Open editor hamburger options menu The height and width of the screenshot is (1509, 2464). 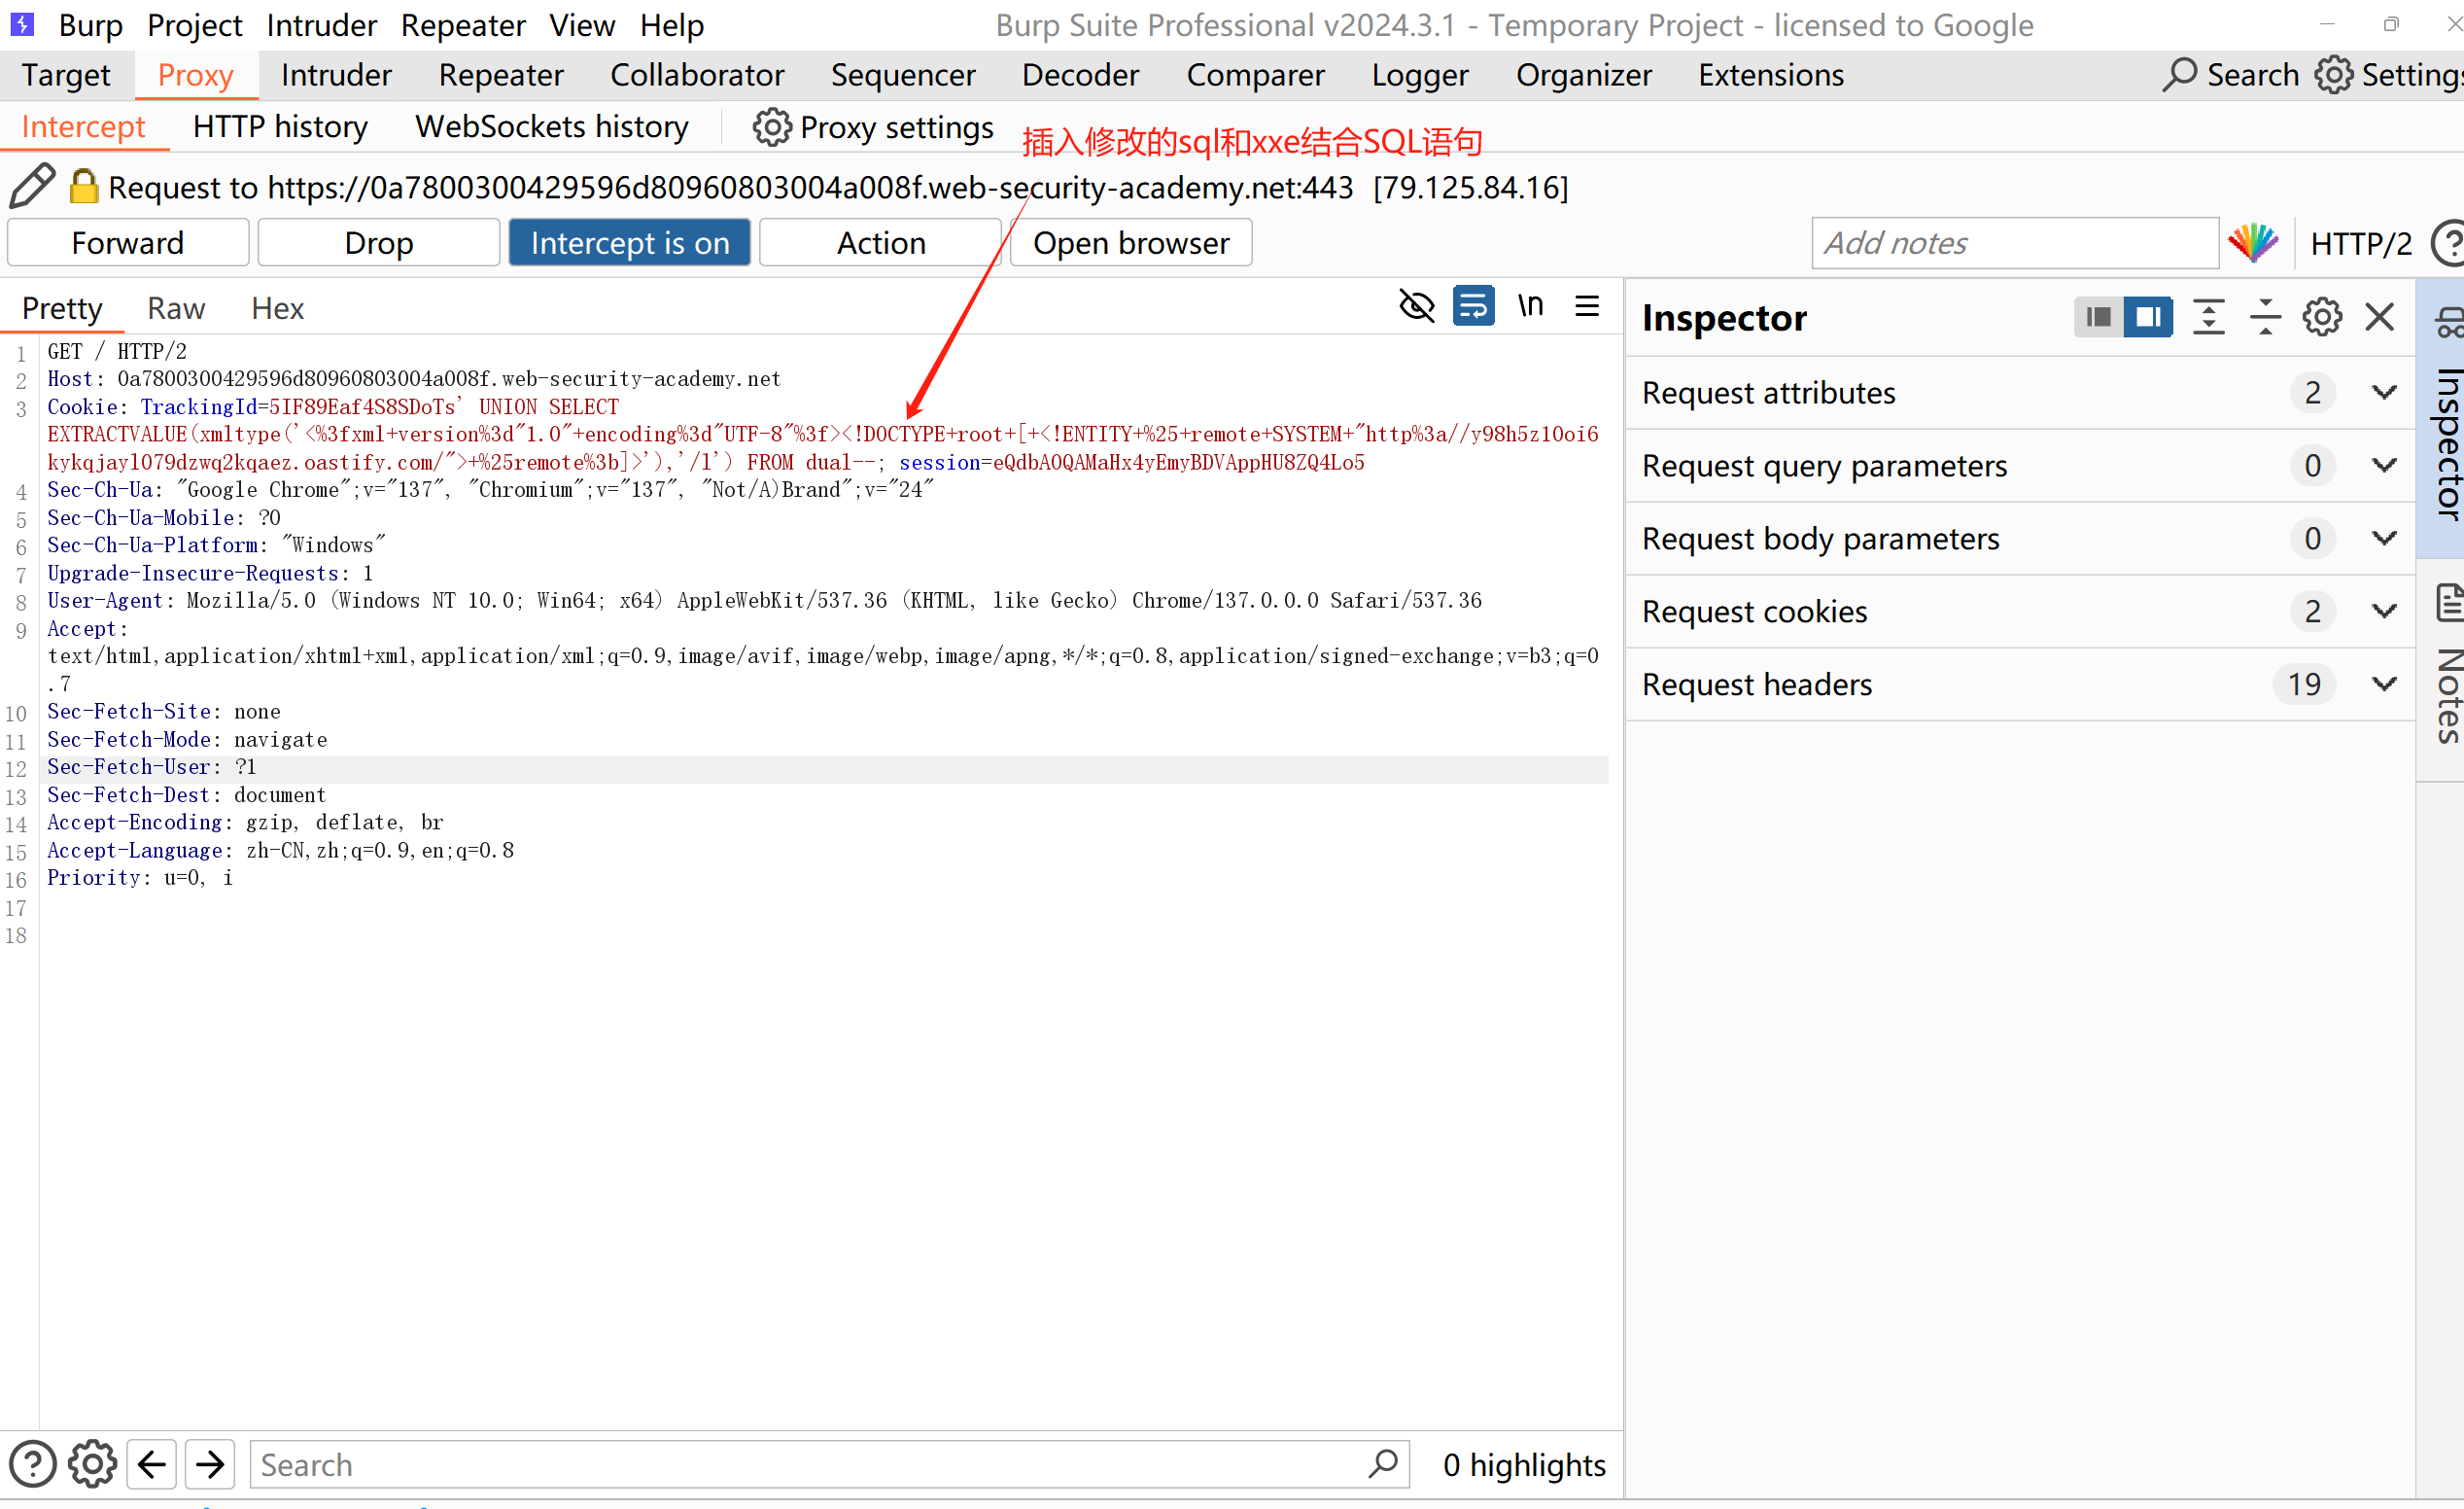pos(1587,306)
